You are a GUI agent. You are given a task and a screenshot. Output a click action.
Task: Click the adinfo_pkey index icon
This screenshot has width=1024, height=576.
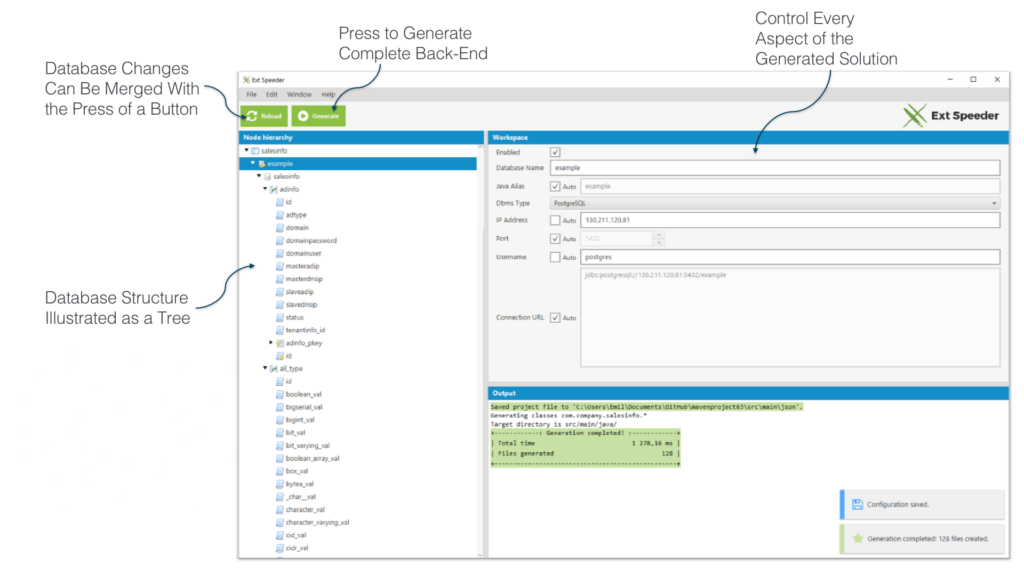(x=280, y=342)
